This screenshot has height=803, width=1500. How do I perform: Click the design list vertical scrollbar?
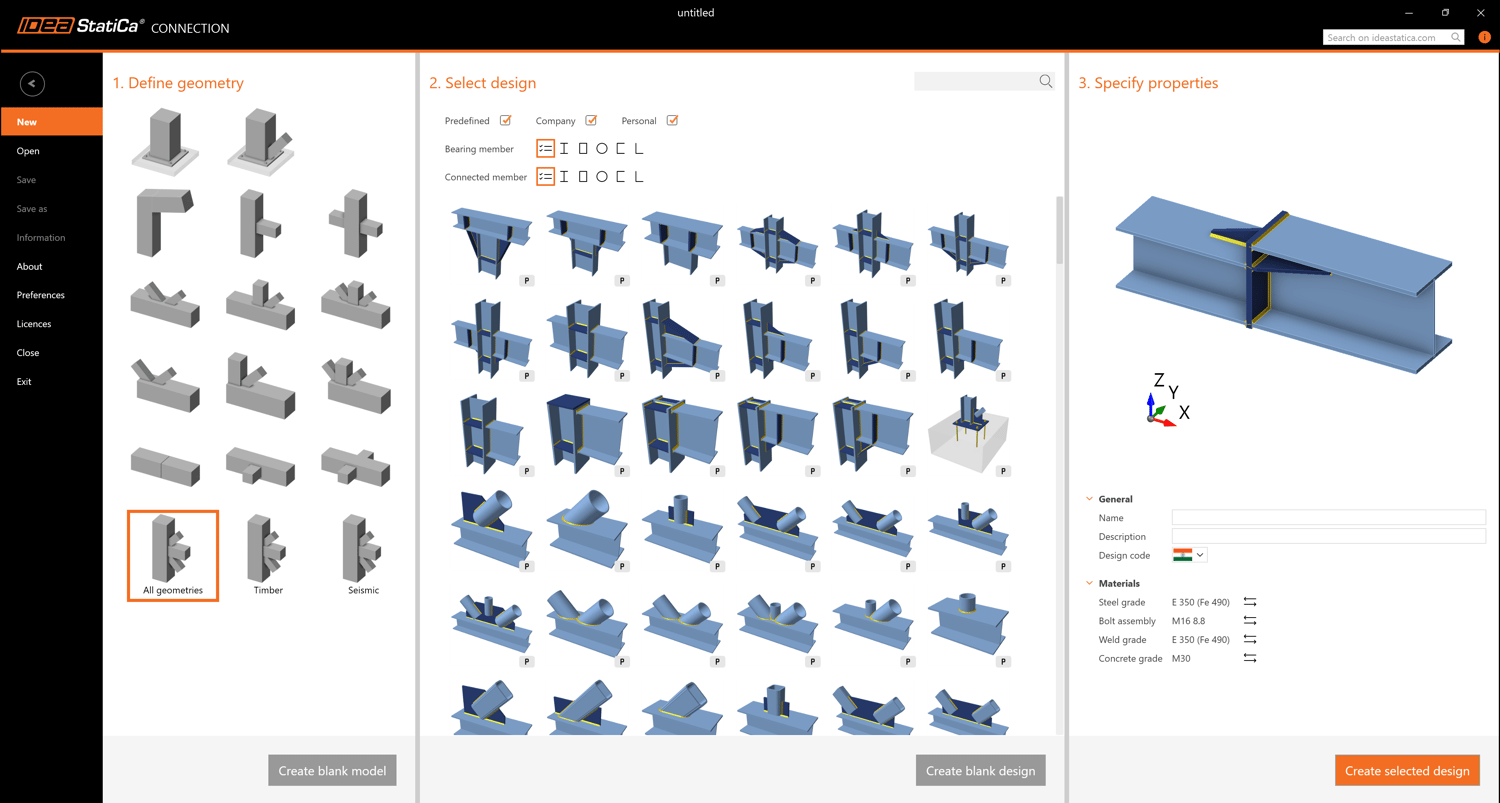point(1059,230)
